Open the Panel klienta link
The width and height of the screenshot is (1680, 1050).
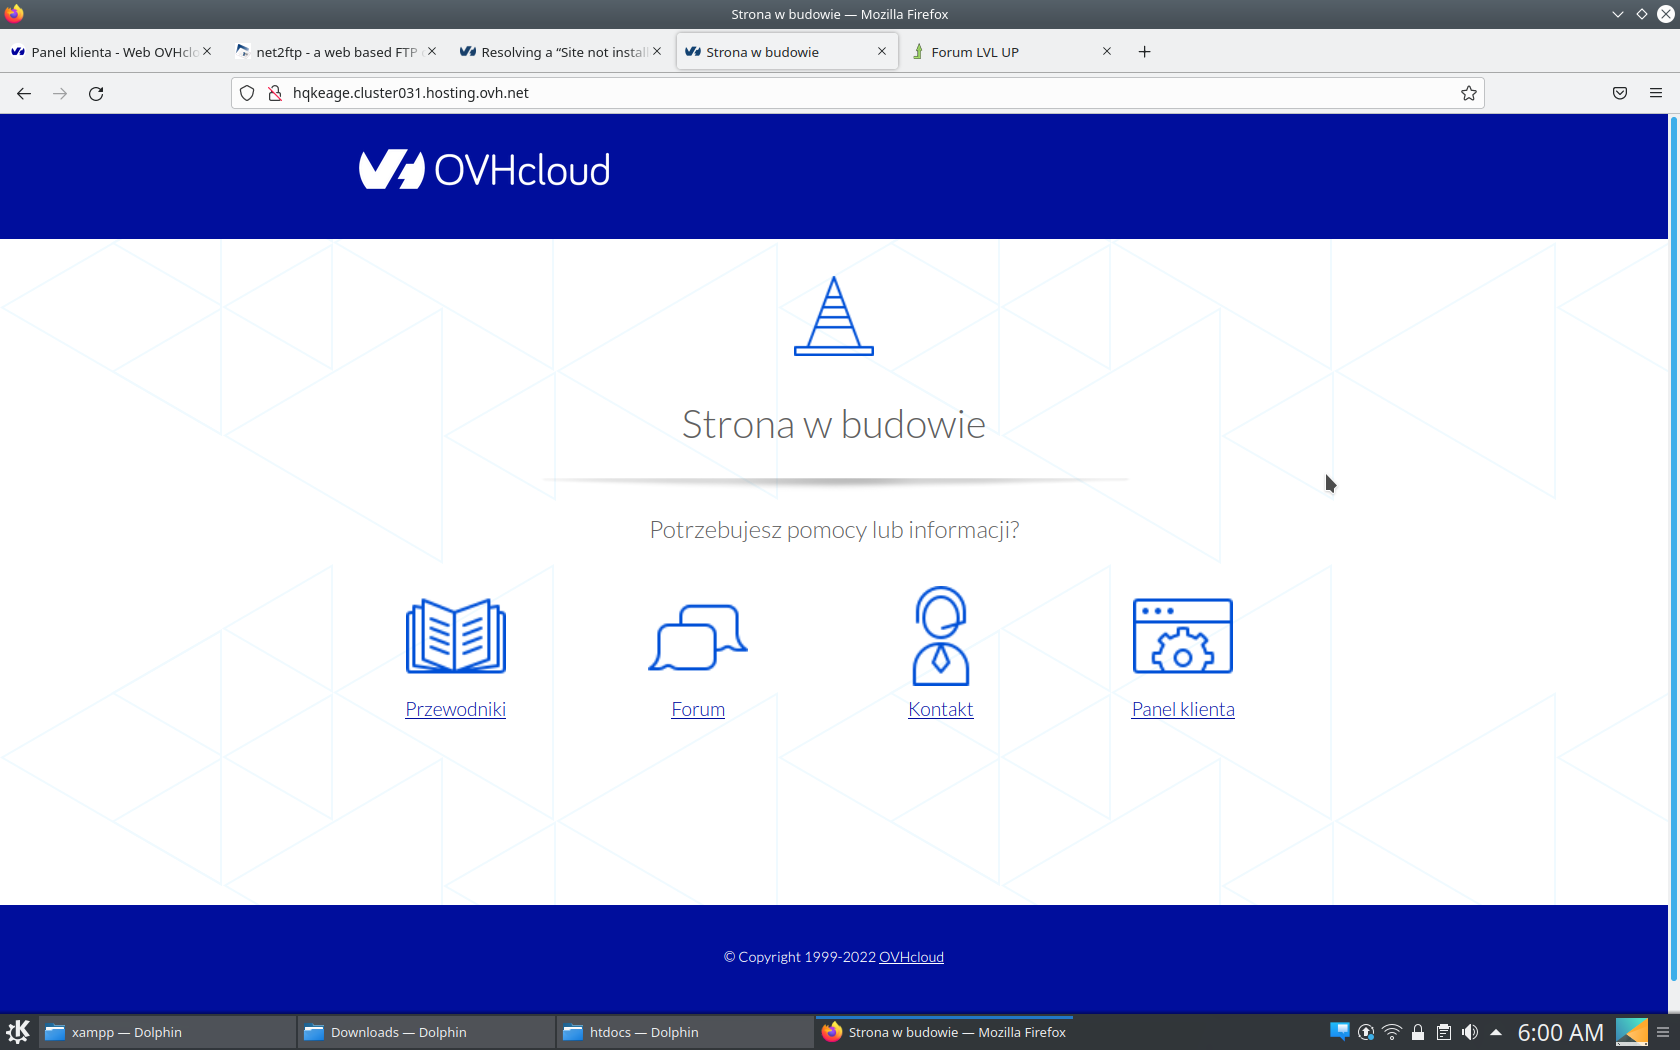click(1183, 709)
